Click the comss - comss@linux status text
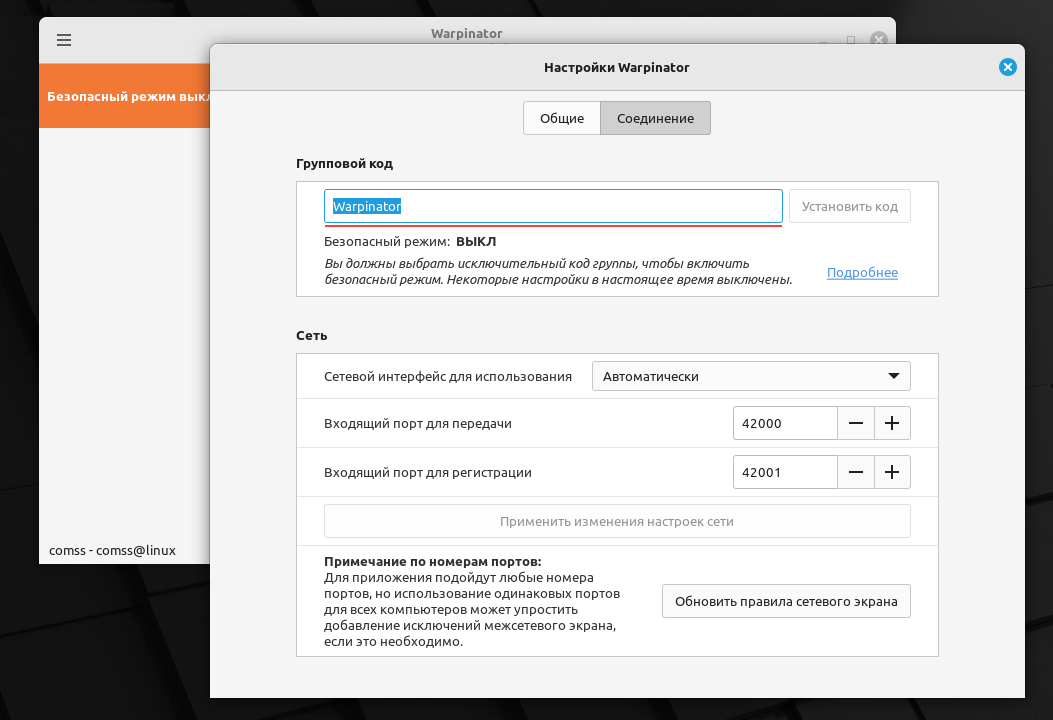Screen dimensions: 1053x720 tap(112, 550)
